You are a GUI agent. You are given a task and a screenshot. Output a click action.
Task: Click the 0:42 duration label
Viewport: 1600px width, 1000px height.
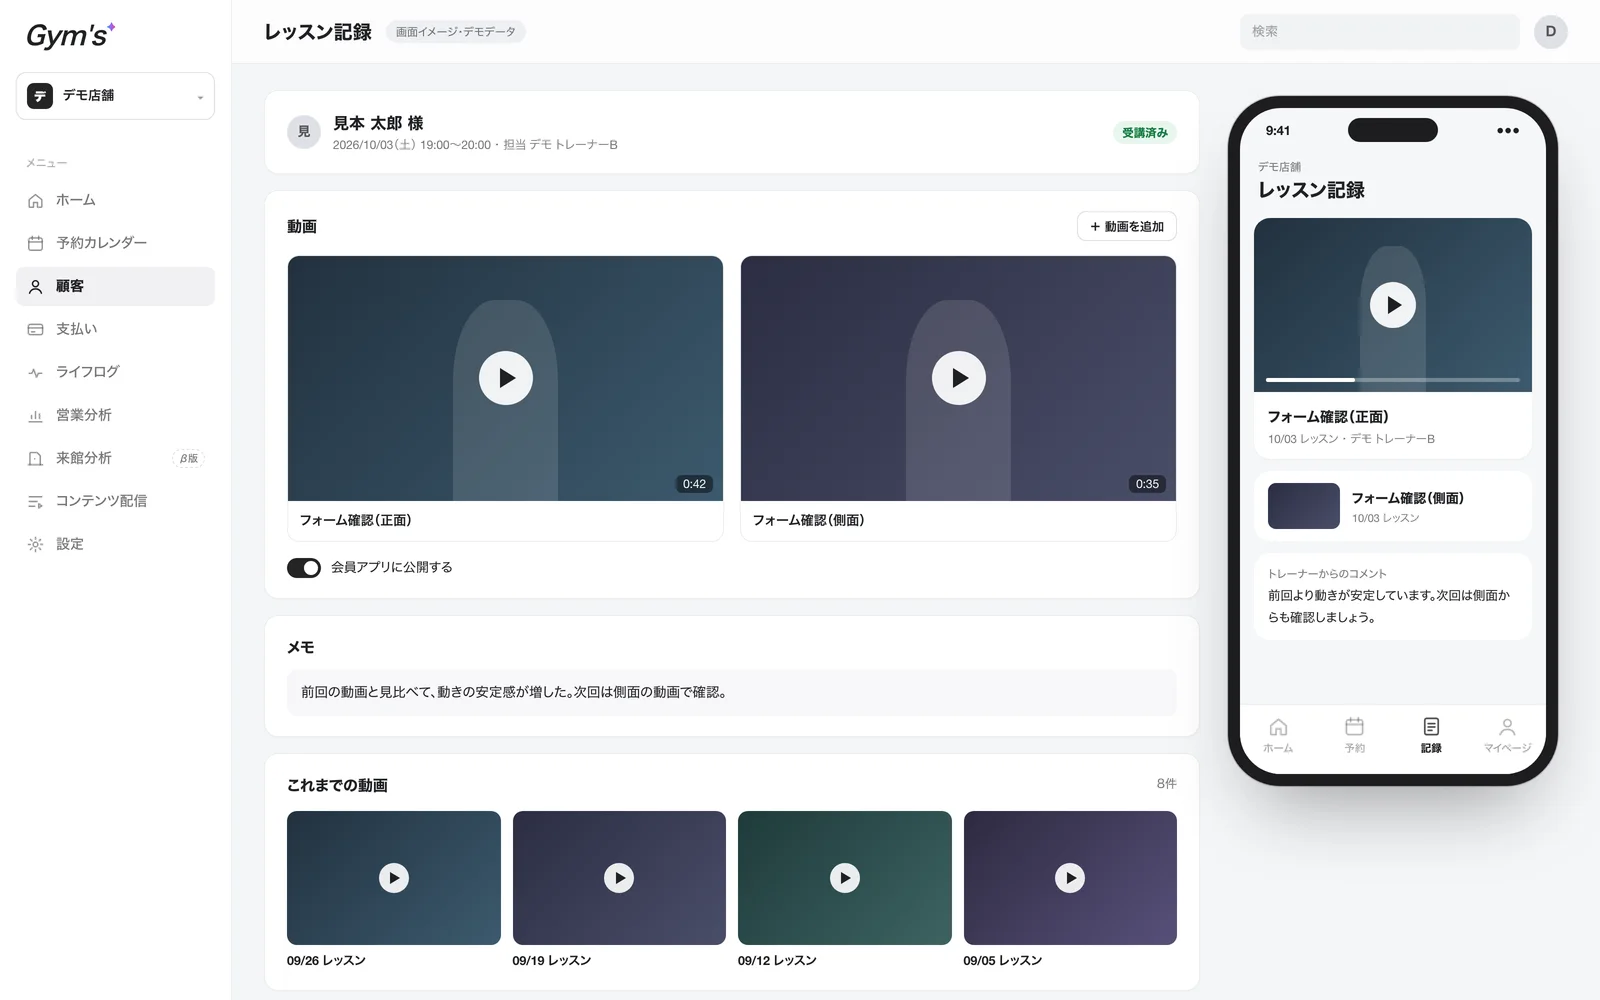694,484
